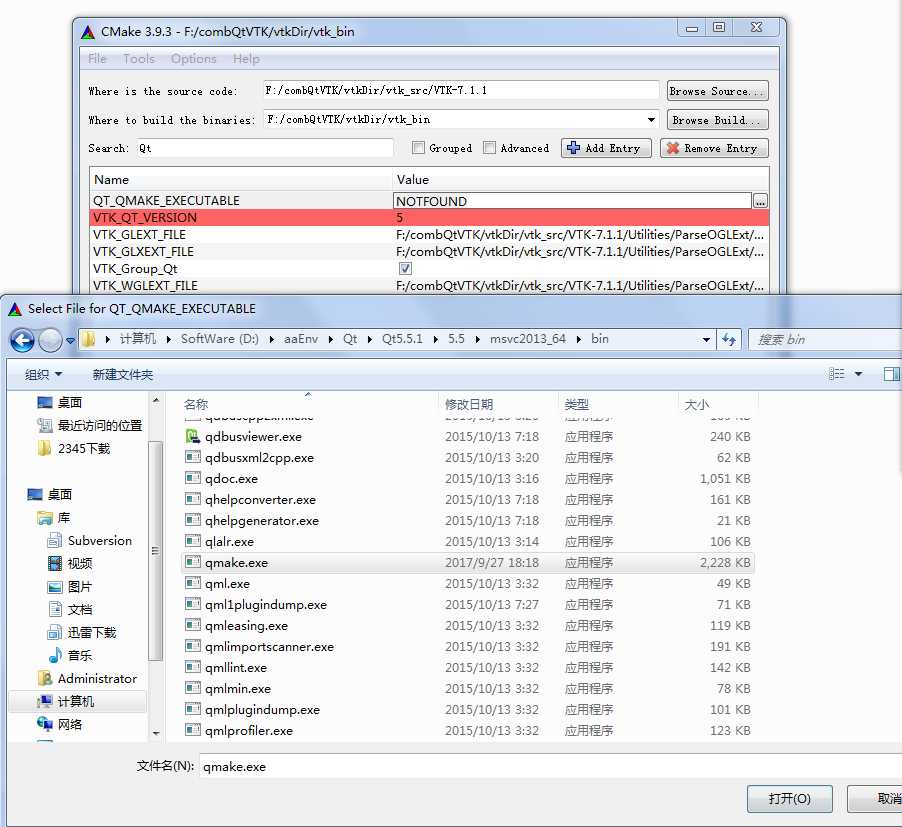Screen dimensions: 902x827
Task: Click the source code path field
Action: pyautogui.click(x=460, y=90)
